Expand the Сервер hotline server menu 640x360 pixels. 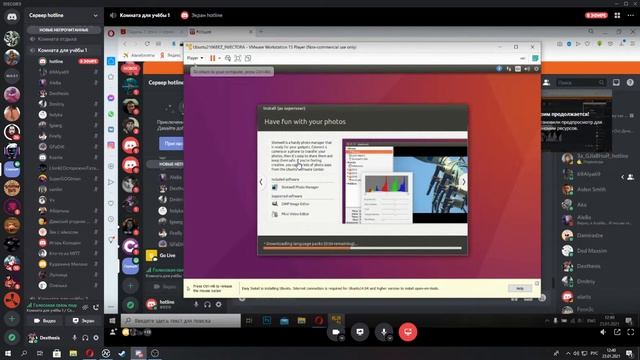coord(95,16)
